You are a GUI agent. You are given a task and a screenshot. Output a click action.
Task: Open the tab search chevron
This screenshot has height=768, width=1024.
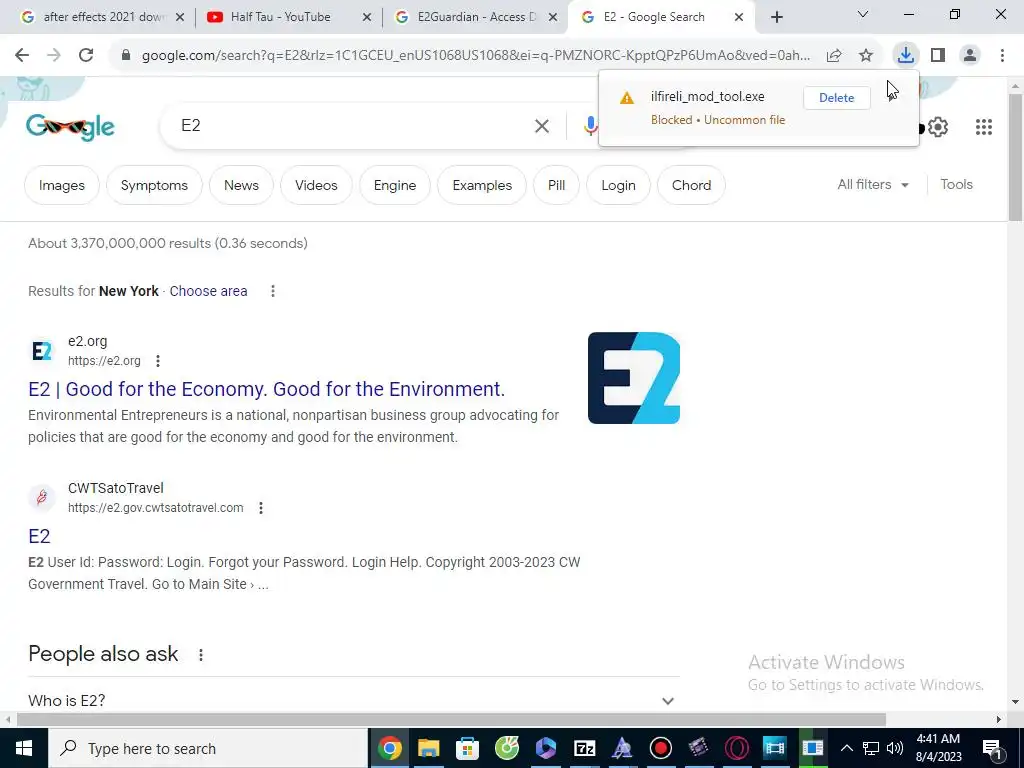[862, 14]
